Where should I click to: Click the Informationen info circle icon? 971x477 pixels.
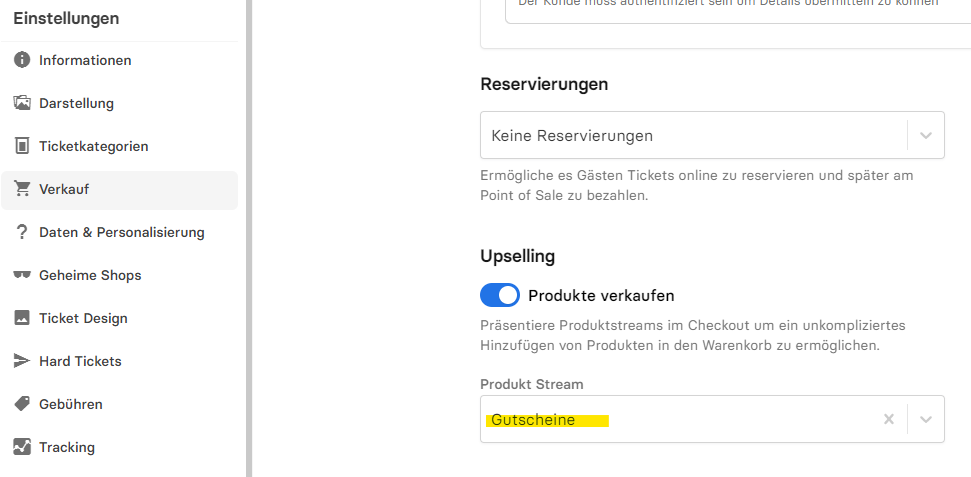(x=22, y=60)
